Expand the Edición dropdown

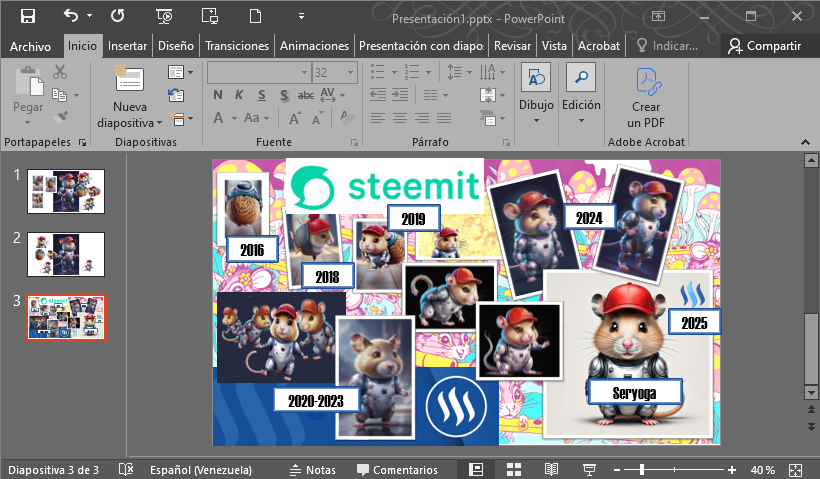click(581, 120)
